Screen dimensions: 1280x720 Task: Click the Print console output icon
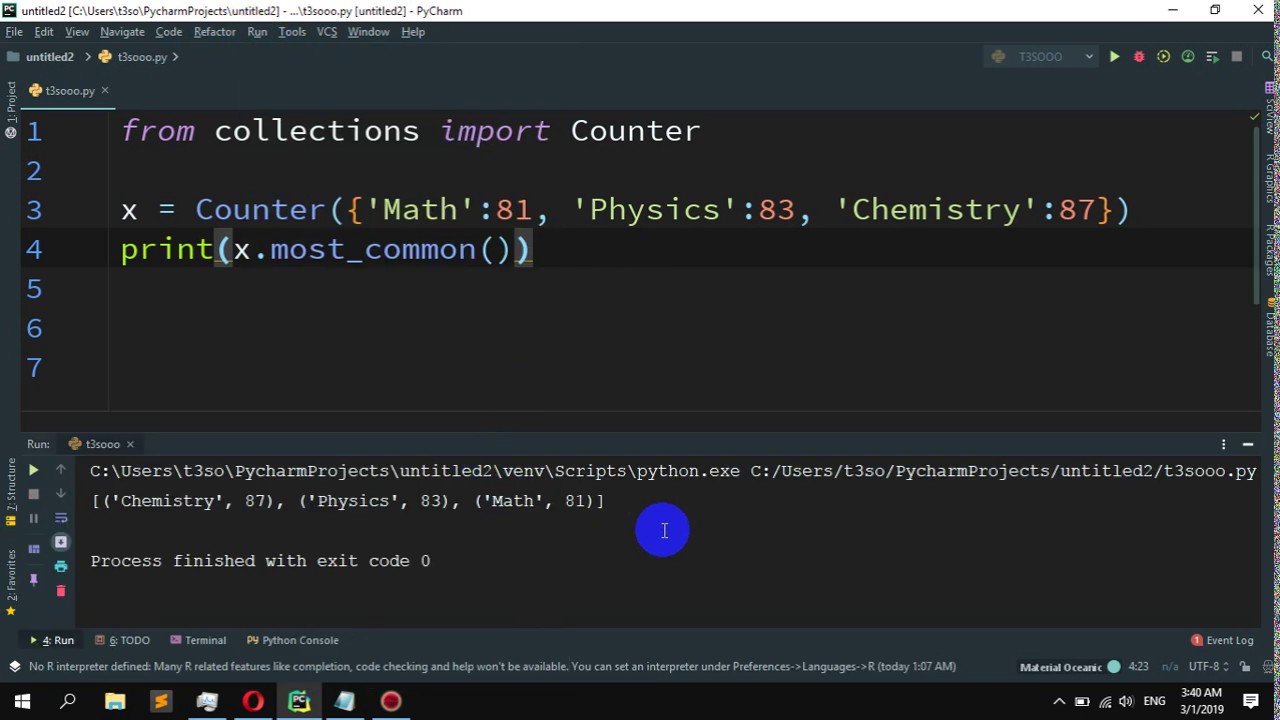point(61,566)
